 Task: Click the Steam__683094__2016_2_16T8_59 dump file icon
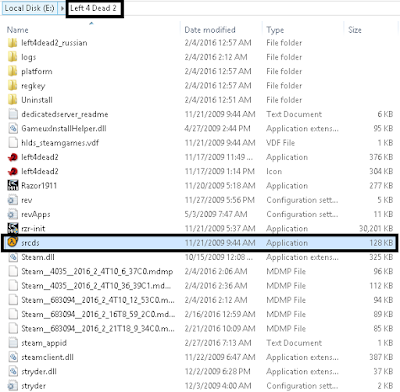click(x=13, y=314)
